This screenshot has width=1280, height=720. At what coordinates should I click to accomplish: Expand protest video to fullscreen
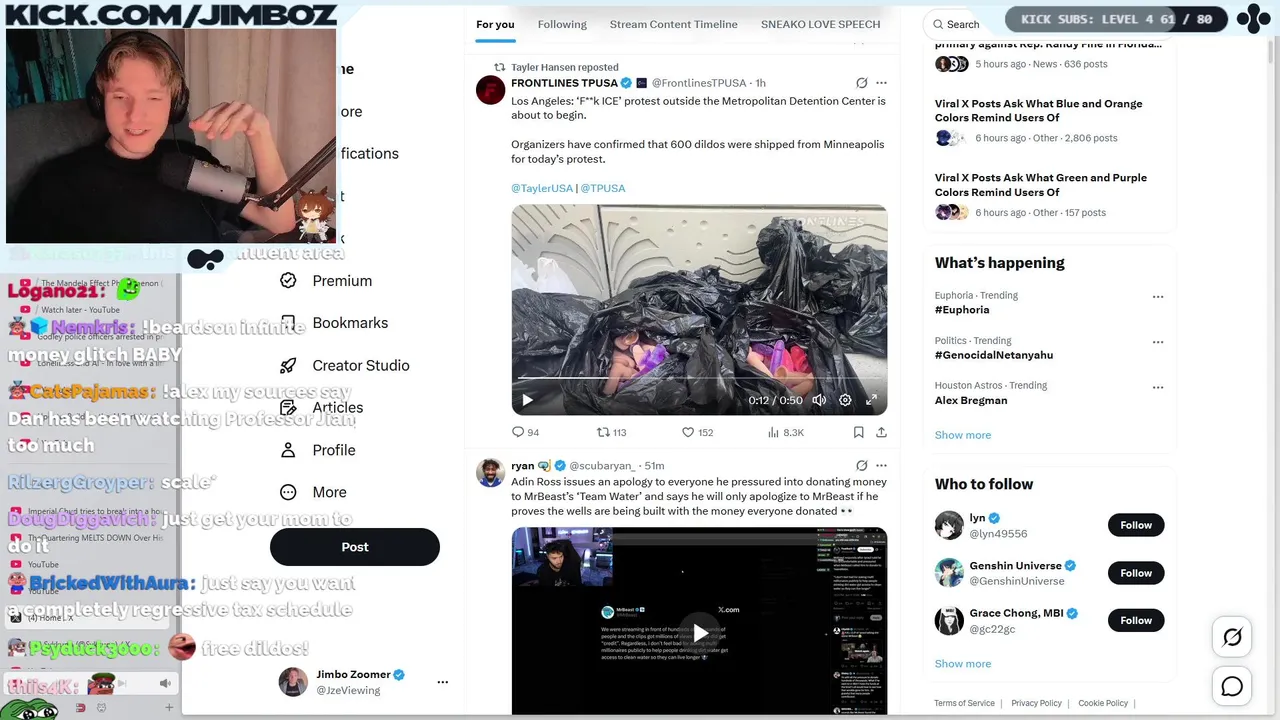click(x=871, y=400)
